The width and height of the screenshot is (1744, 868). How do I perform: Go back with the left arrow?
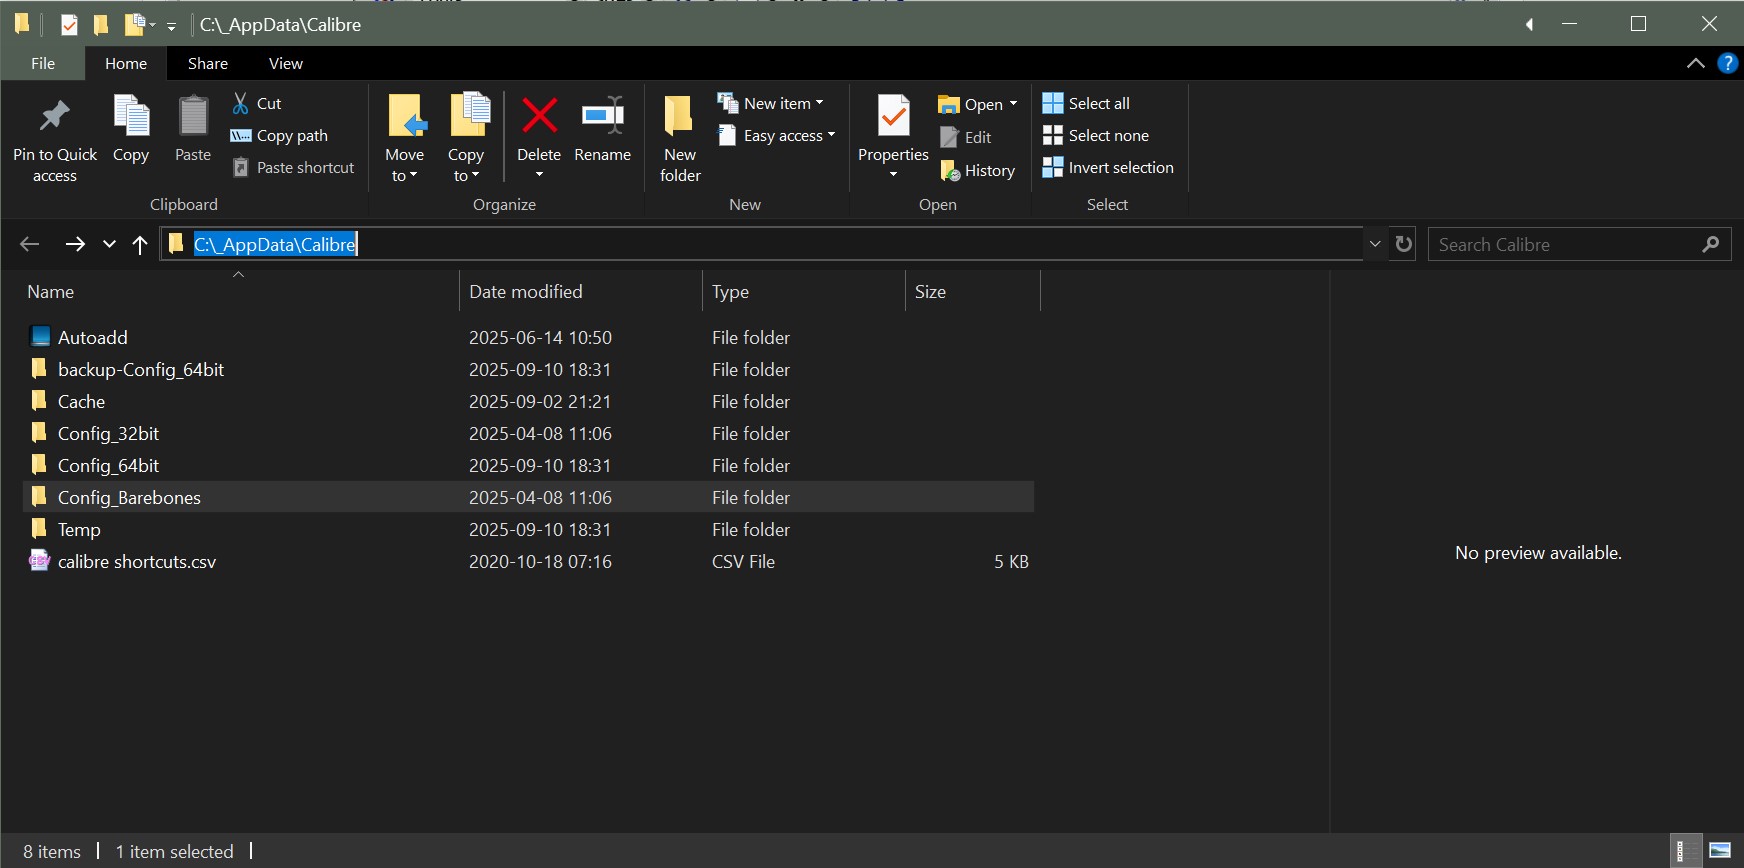(30, 244)
